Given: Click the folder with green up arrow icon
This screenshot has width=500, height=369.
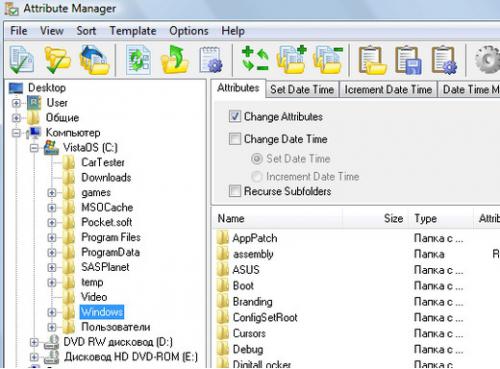Looking at the screenshot, I should click(175, 60).
